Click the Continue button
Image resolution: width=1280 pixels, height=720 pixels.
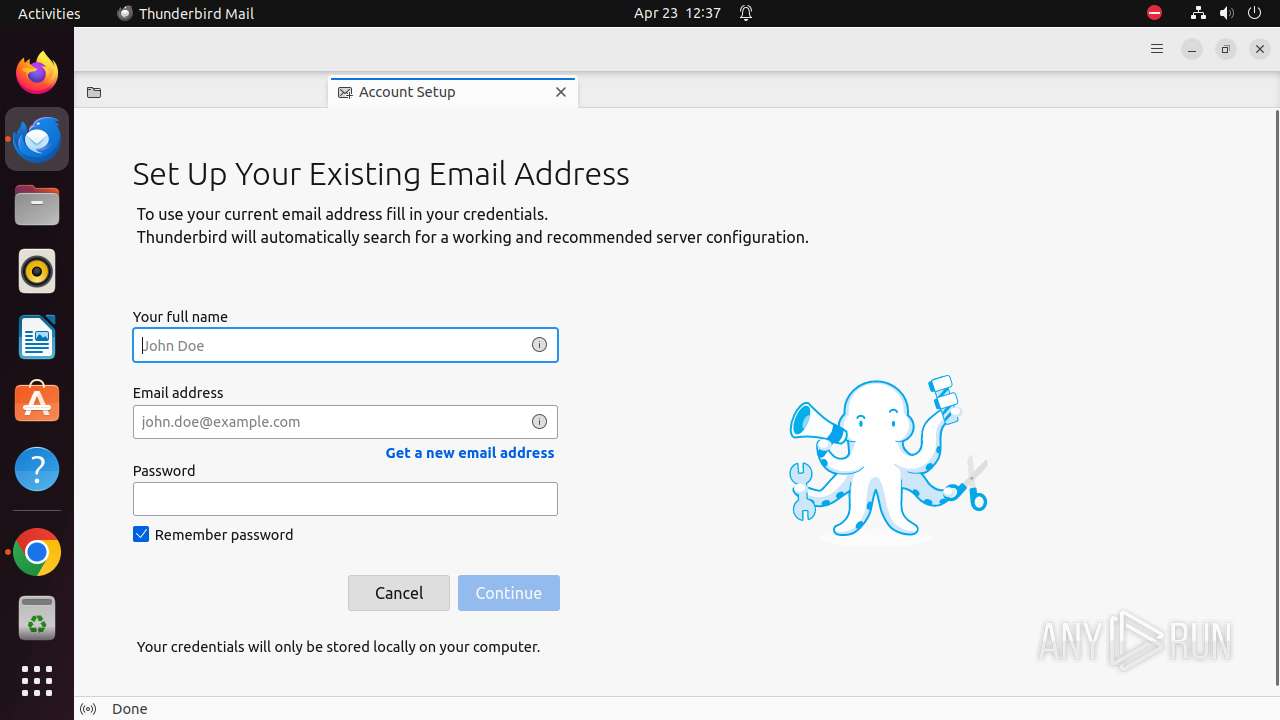(509, 593)
